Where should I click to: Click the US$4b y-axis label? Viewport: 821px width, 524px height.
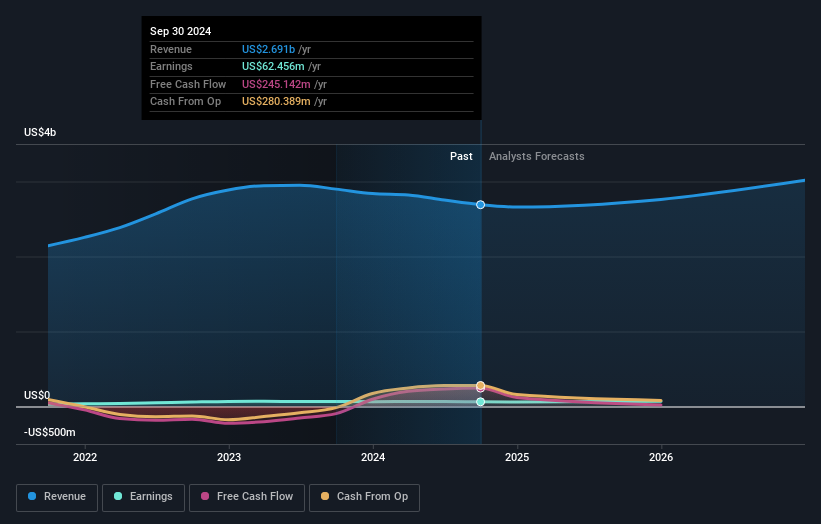tap(40, 132)
